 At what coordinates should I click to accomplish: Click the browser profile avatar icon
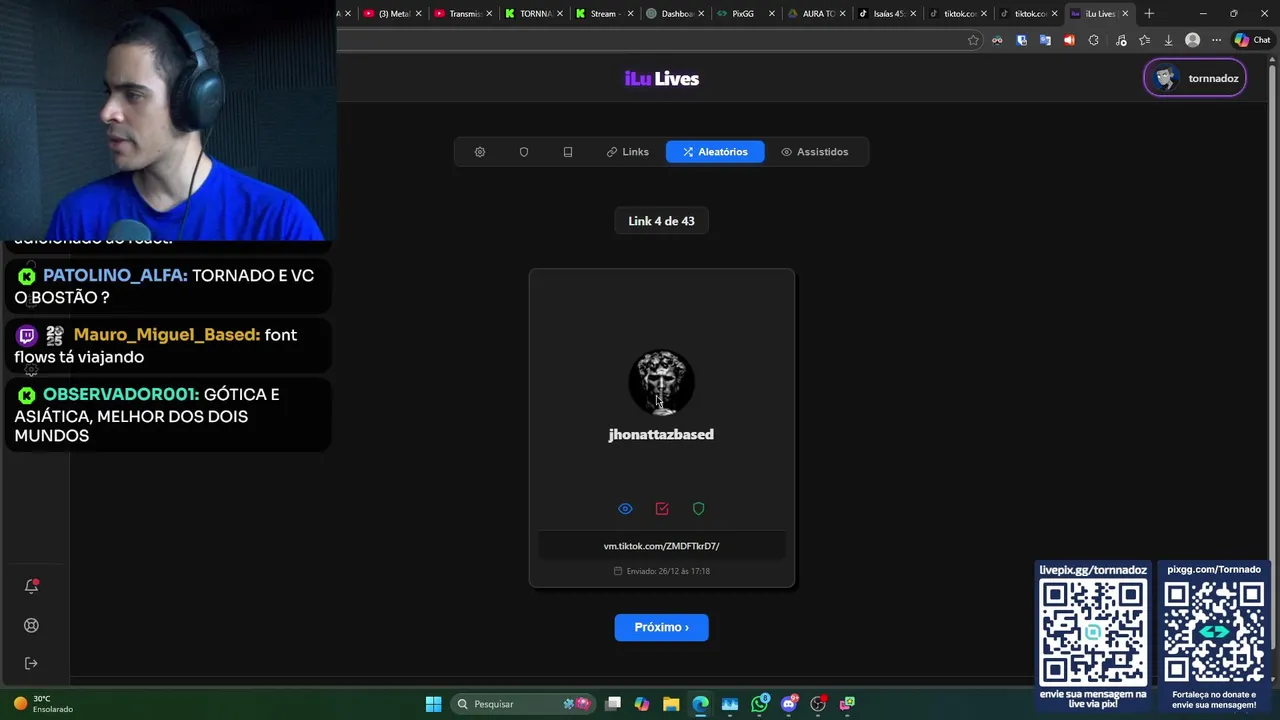click(1192, 40)
